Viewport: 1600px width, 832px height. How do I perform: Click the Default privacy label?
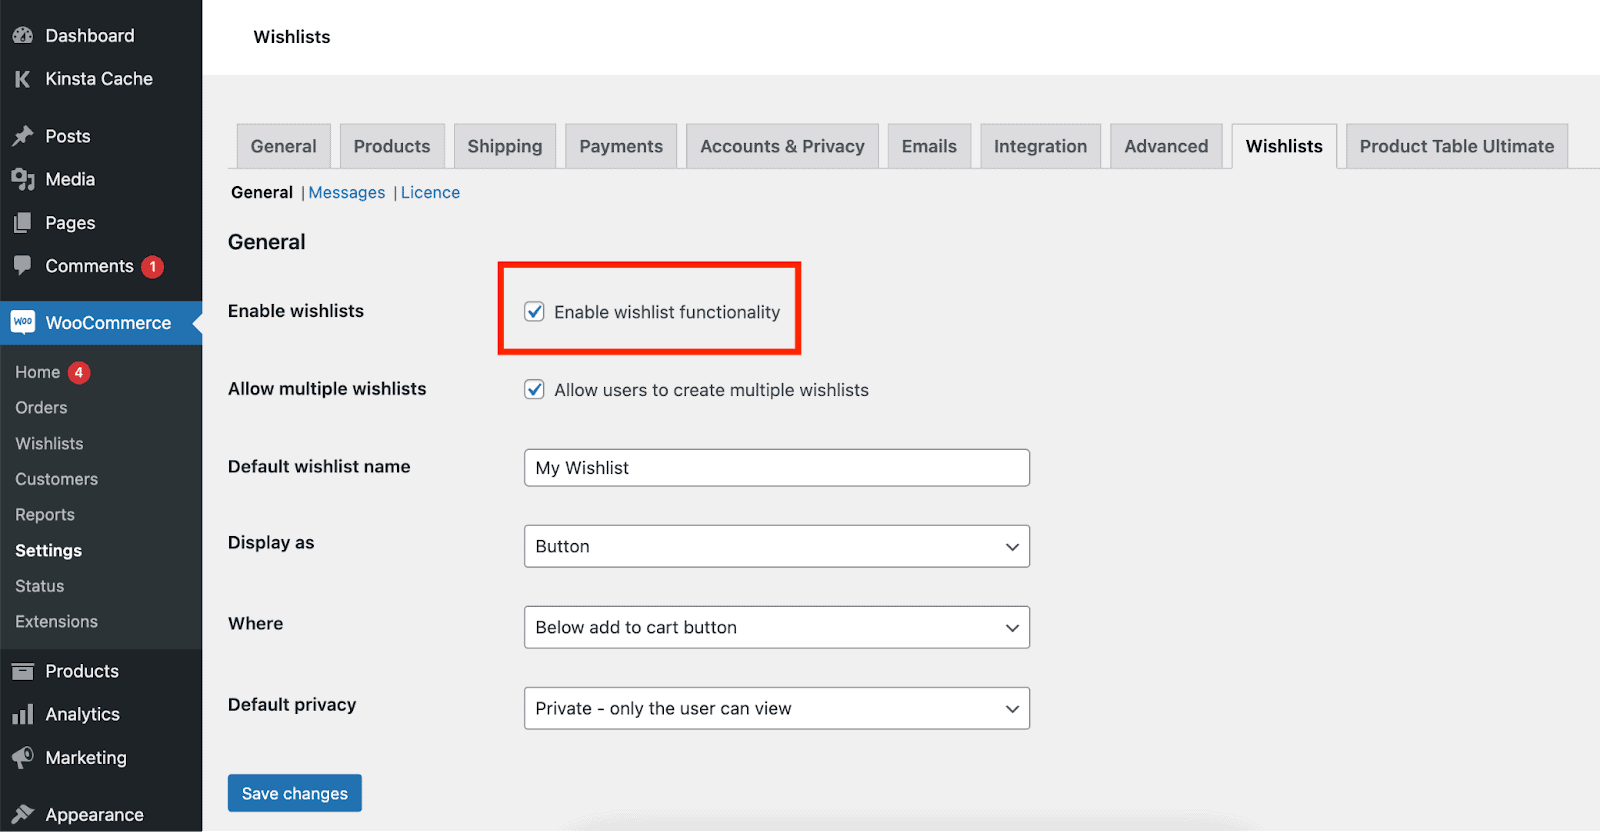(292, 705)
